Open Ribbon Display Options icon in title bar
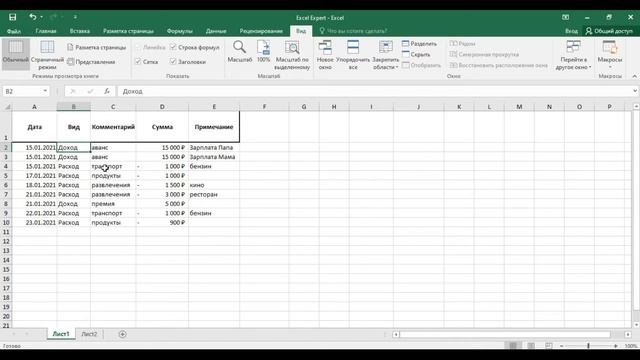Image resolution: width=640 pixels, height=360 pixels. [x=565, y=17]
